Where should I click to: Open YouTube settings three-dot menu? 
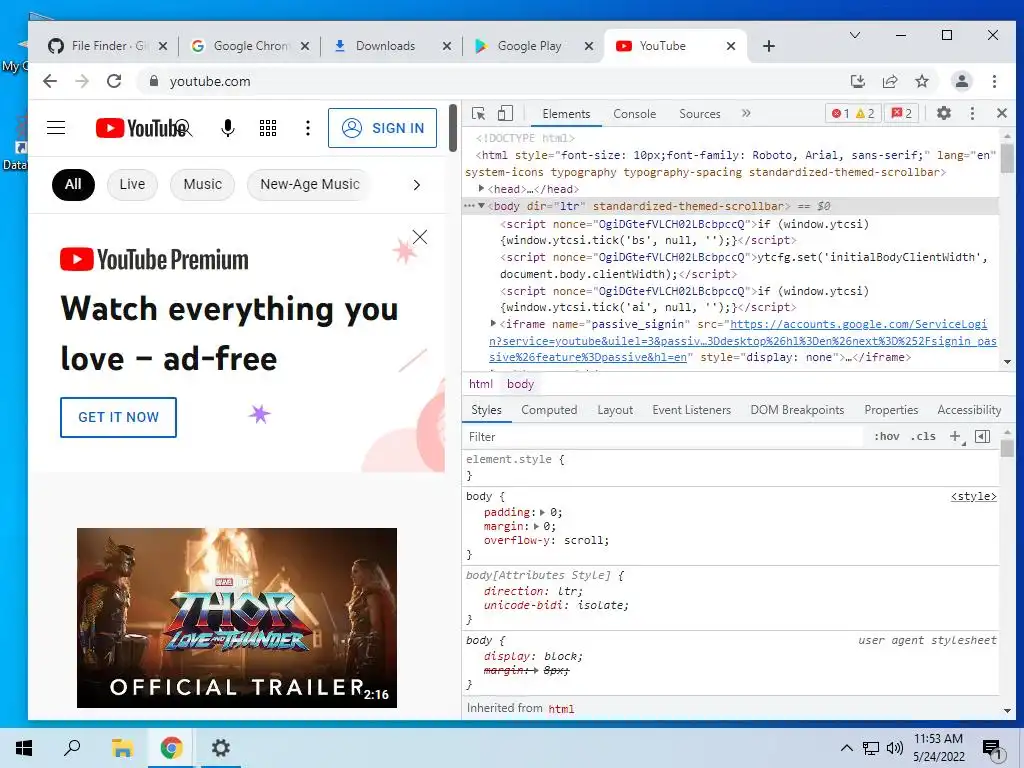pos(308,128)
